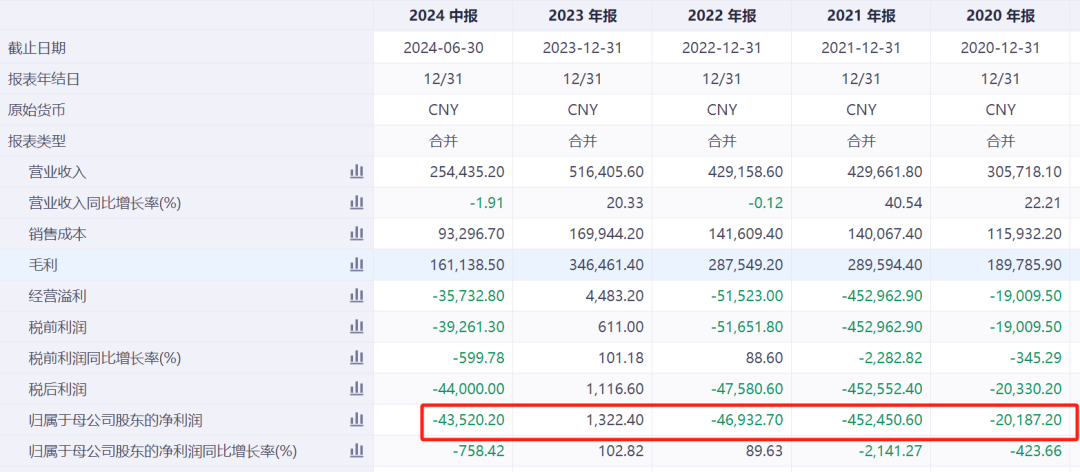Open chart icon for 毛利 row
The width and height of the screenshot is (1080, 472).
point(356,265)
